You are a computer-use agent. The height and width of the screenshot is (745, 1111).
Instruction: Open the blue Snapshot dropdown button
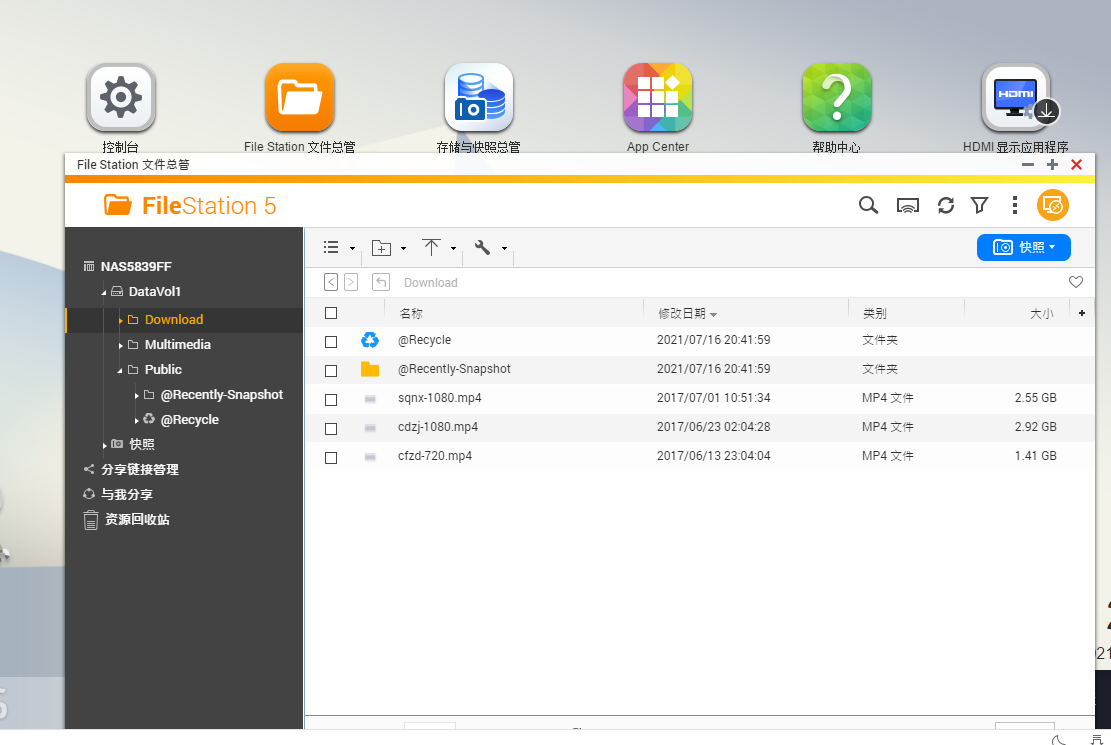1024,247
